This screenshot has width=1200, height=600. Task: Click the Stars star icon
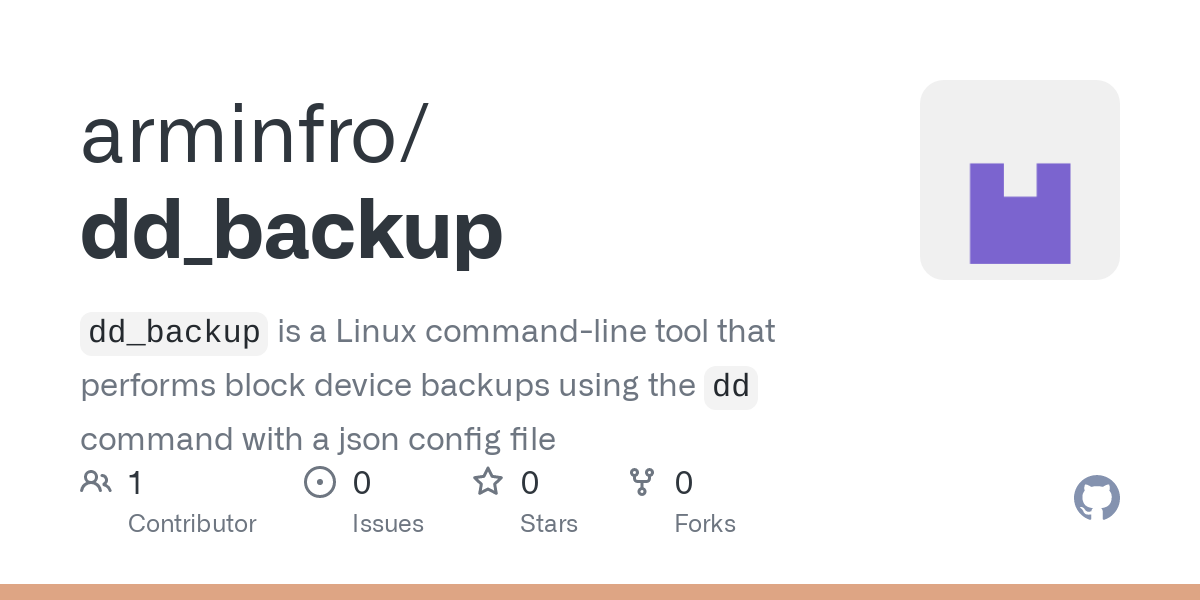tap(488, 482)
